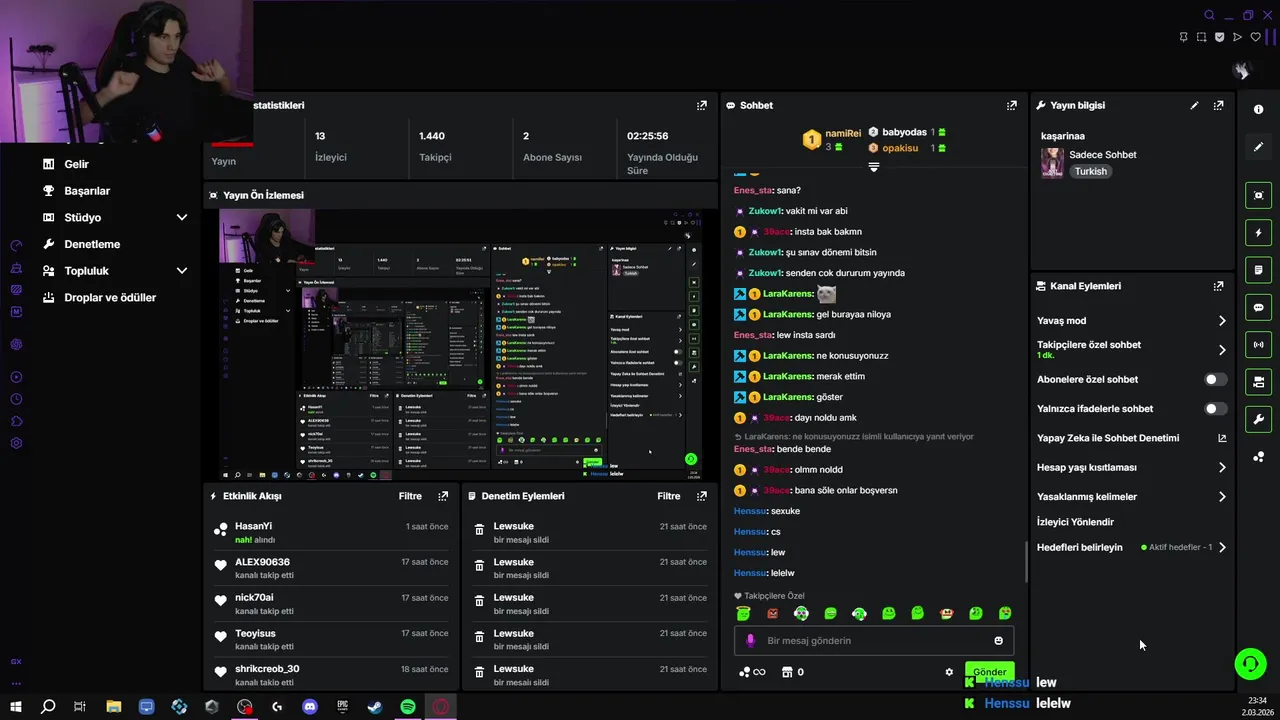
Task: Click the snapshot icon in browser toolbar
Action: pos(1201,37)
